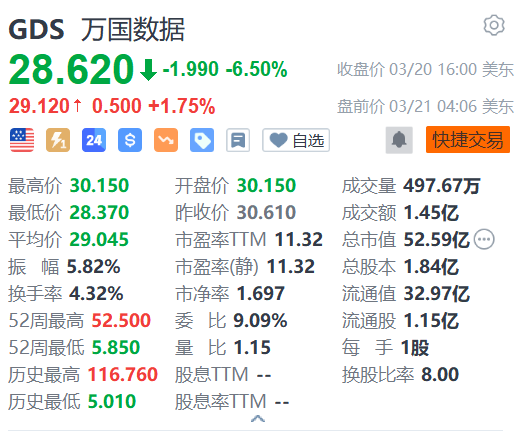Toggle the price alert bell

[x=399, y=140]
